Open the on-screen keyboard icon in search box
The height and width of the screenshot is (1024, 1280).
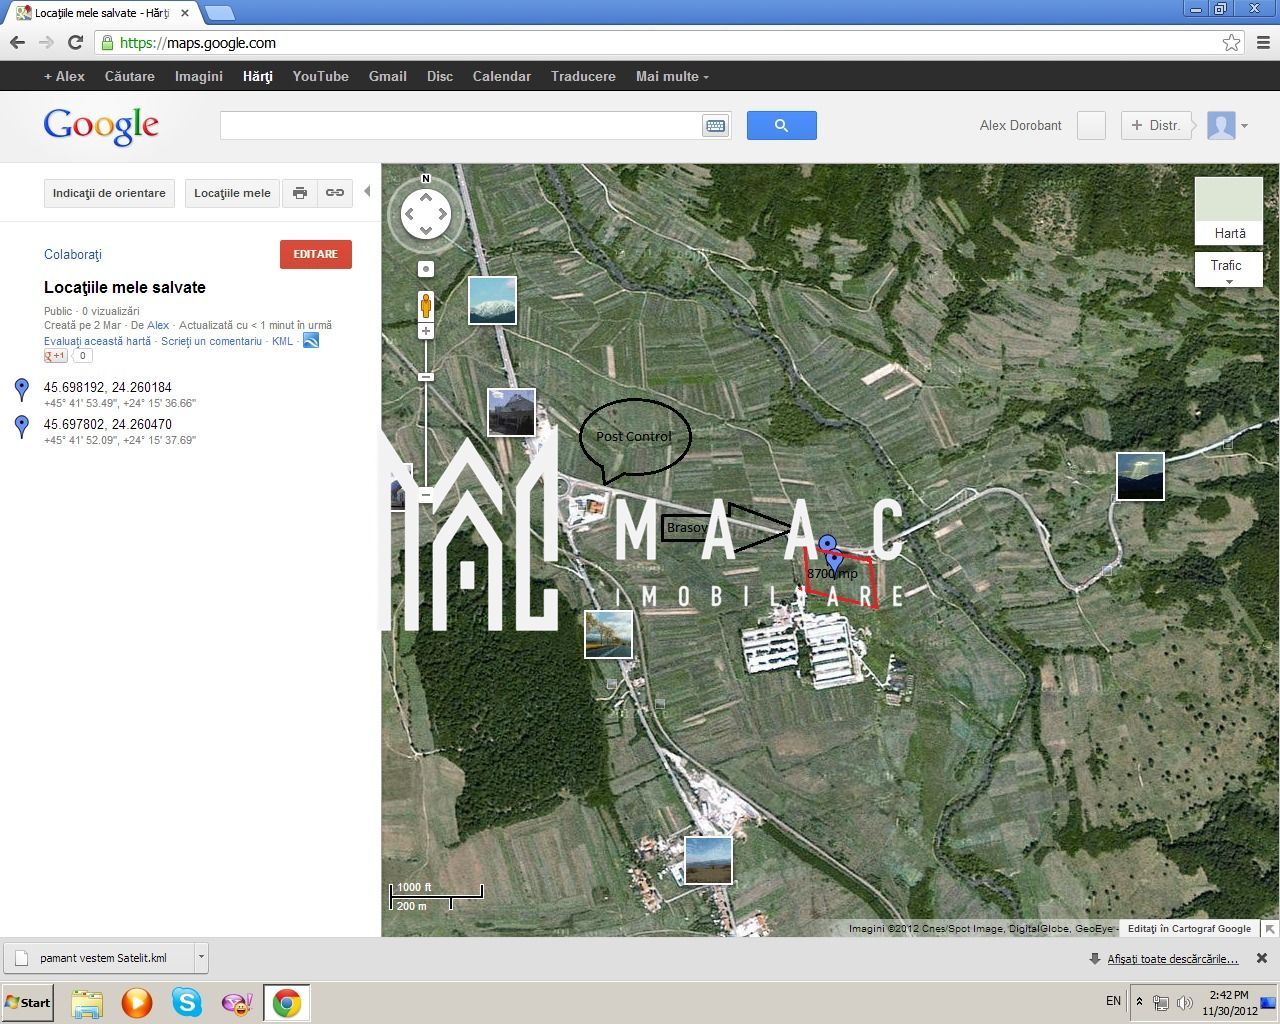click(x=715, y=125)
